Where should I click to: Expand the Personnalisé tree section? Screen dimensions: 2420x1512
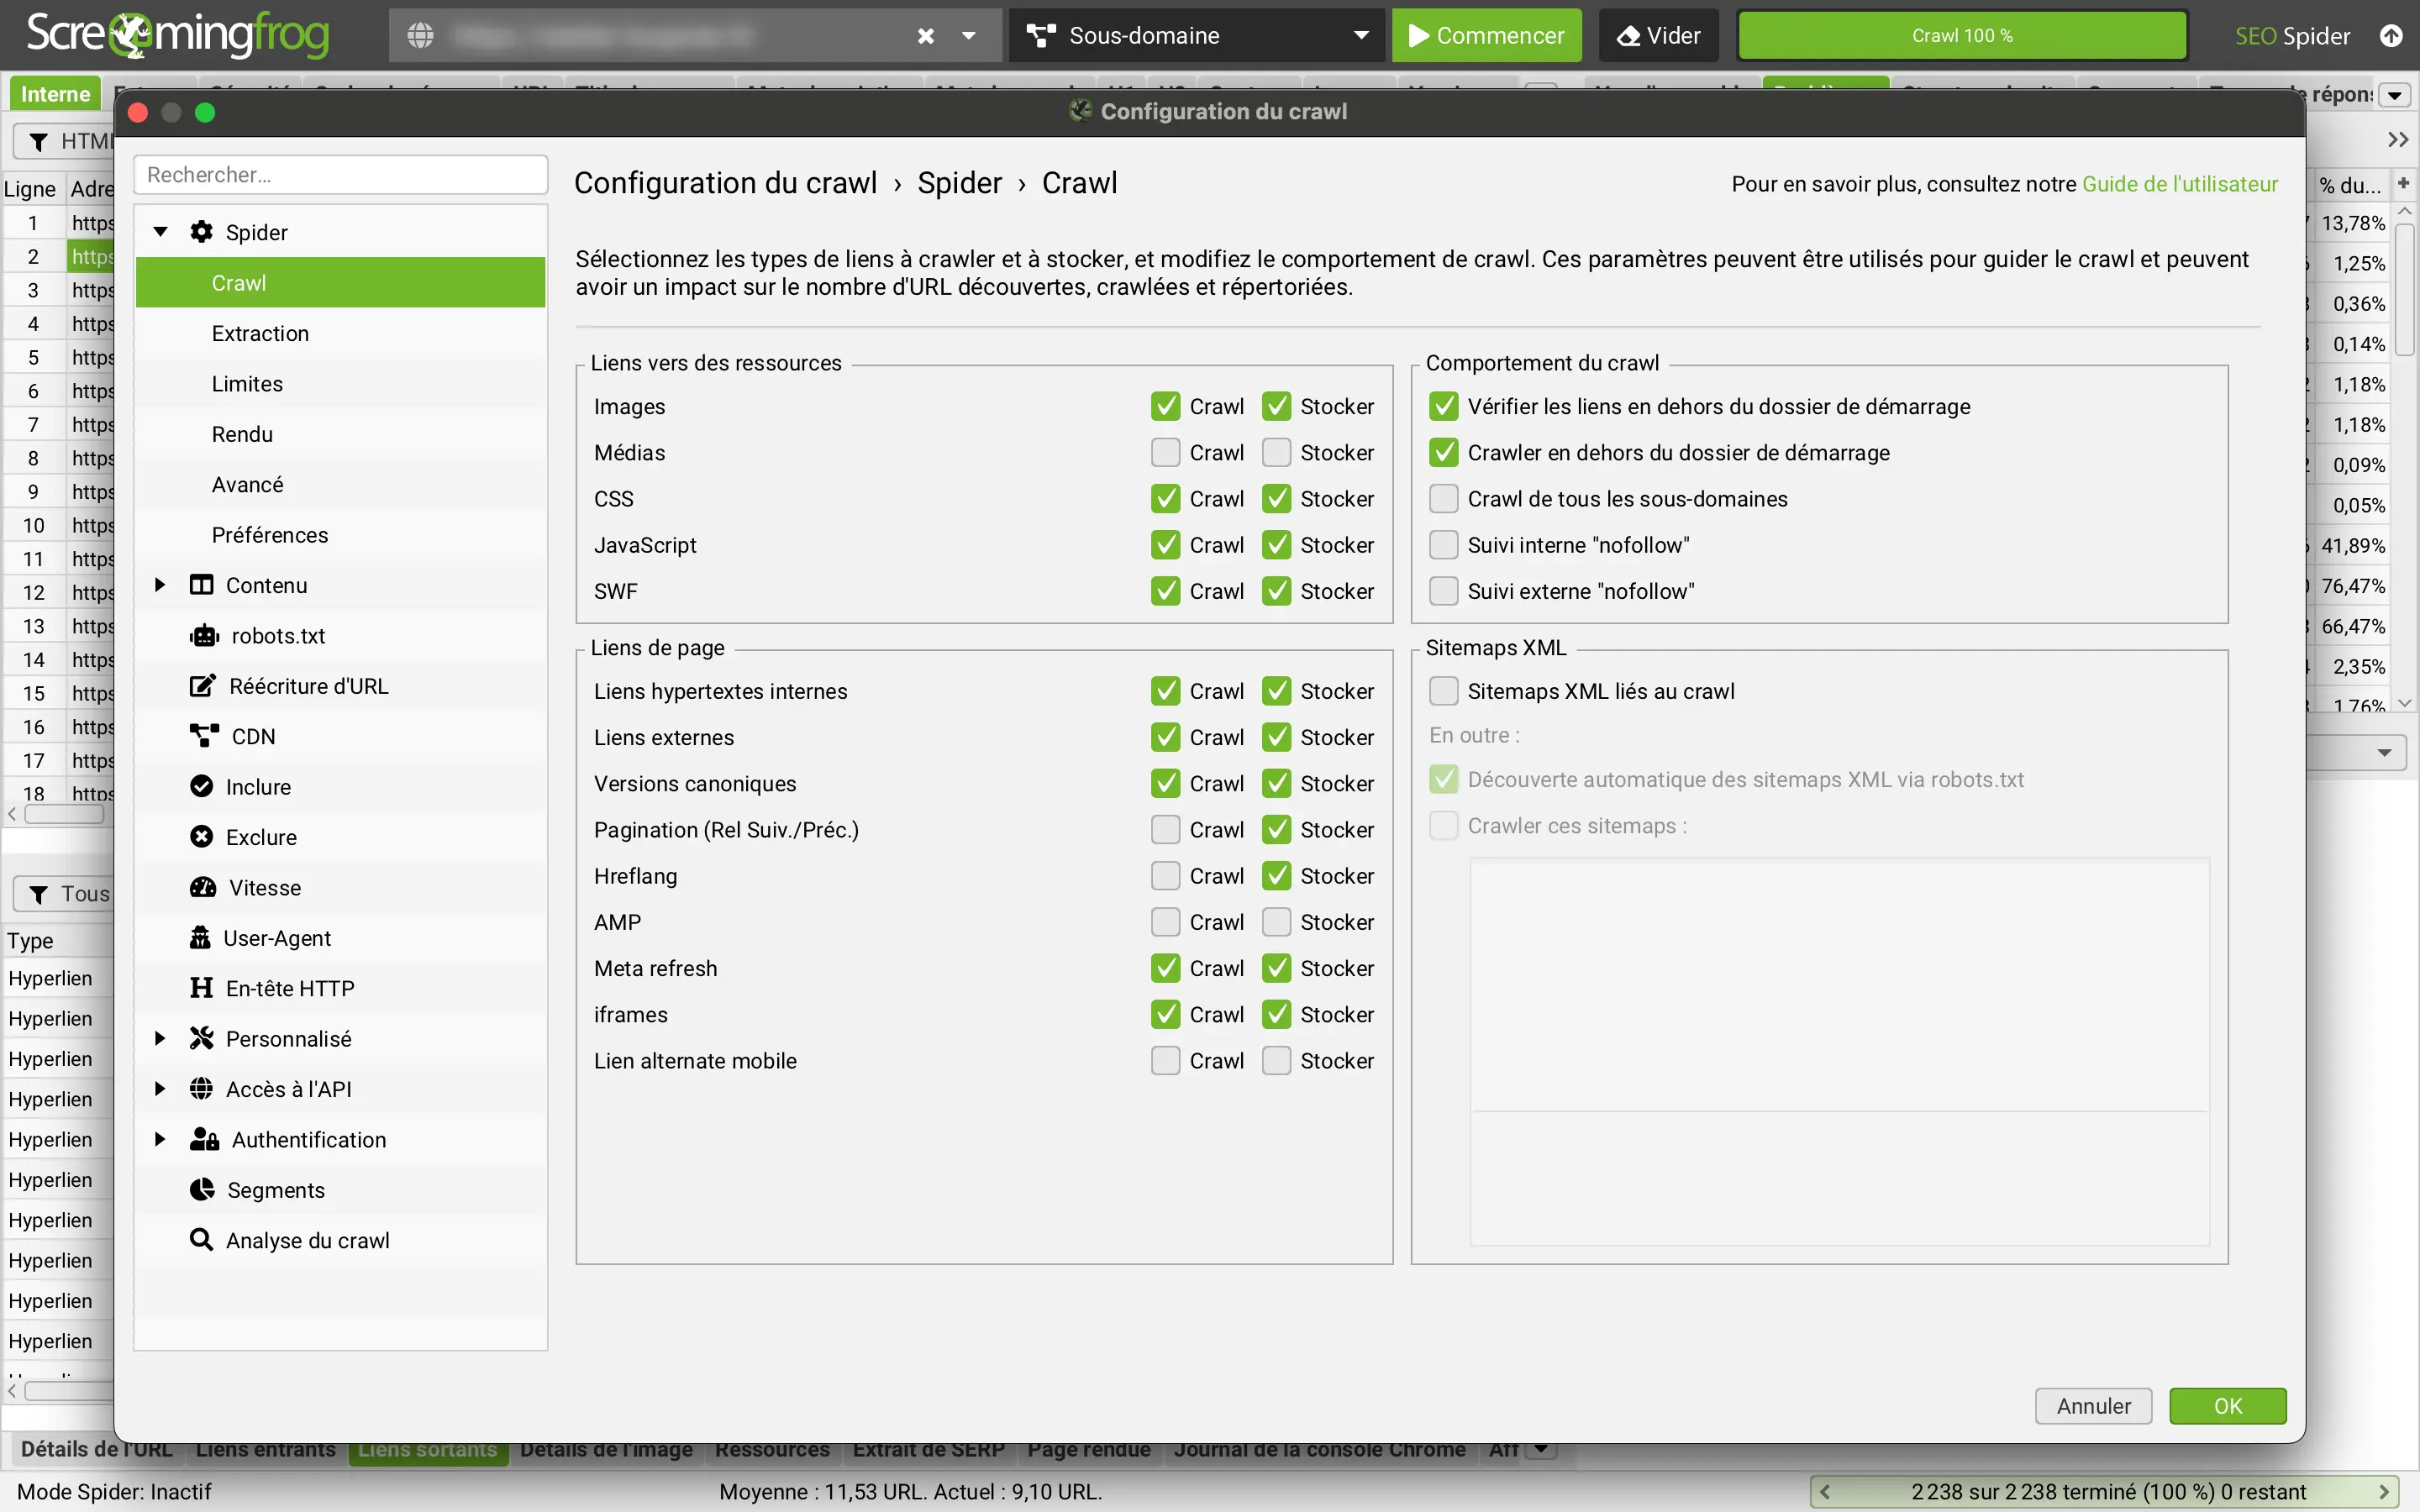[160, 1038]
